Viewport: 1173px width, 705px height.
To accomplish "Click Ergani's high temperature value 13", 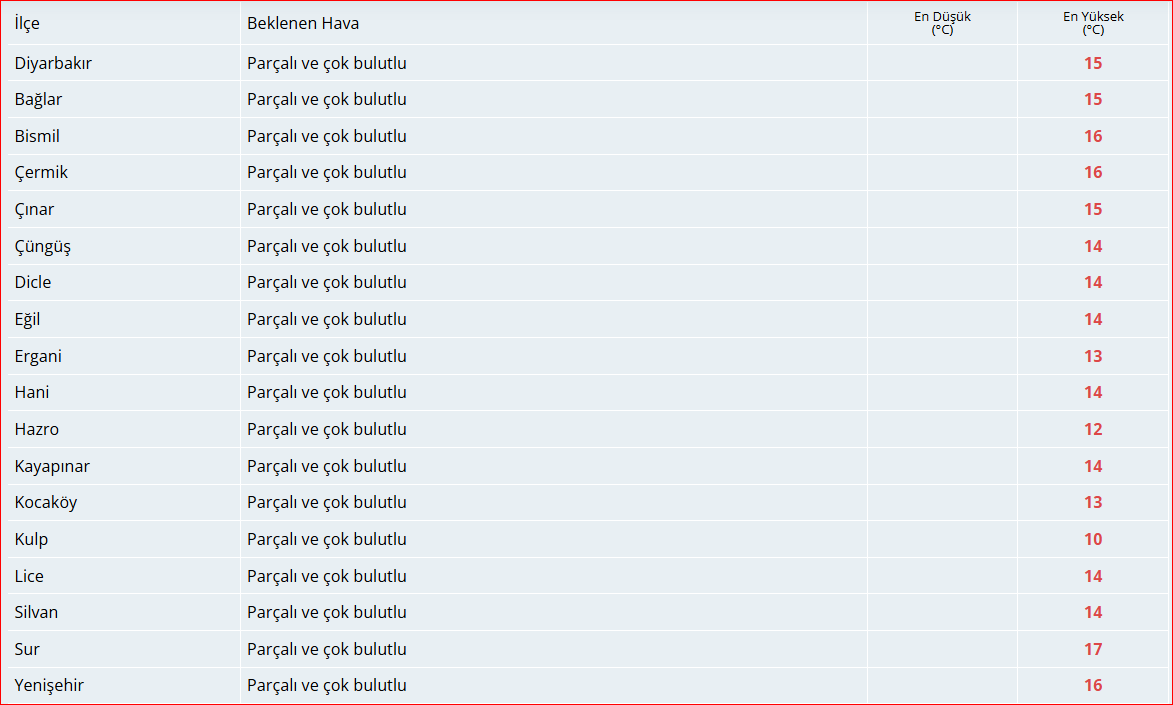I will [1093, 356].
